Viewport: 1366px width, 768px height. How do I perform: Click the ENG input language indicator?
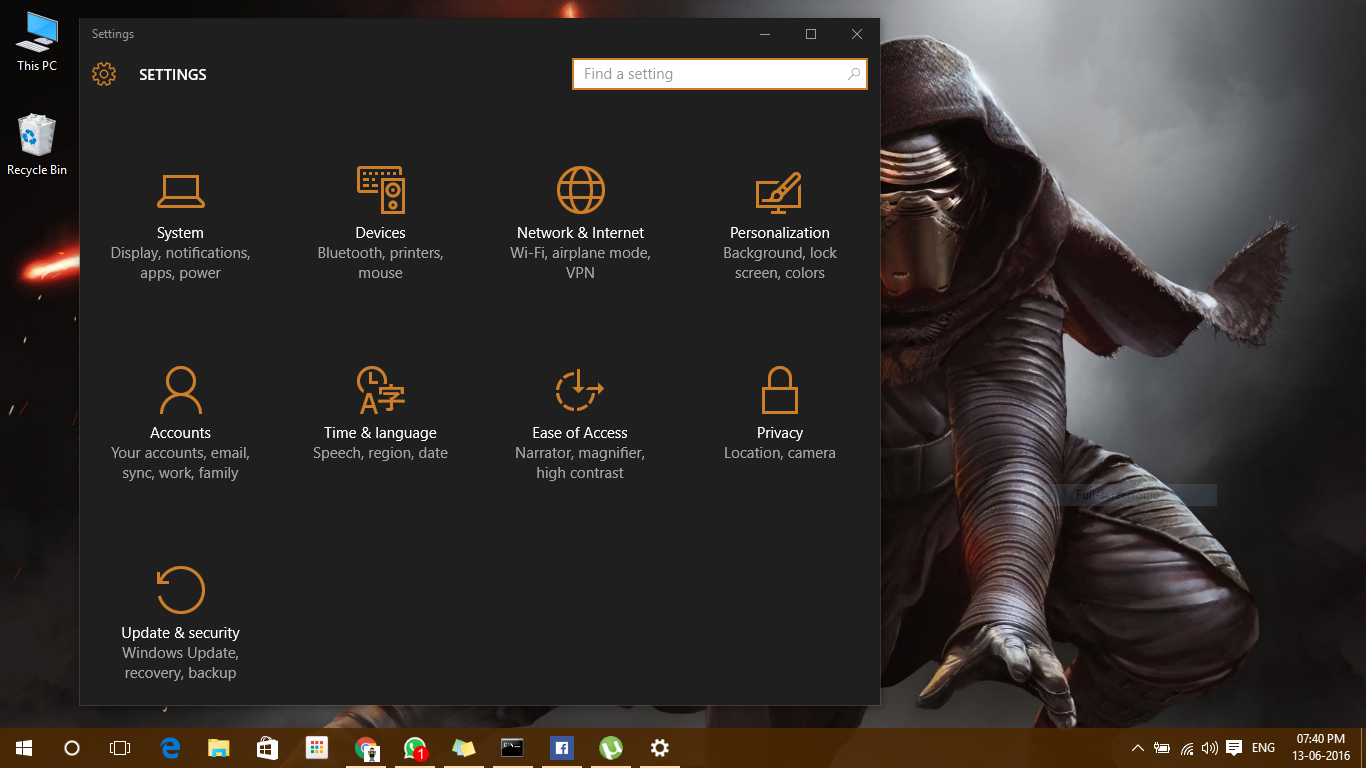(1263, 748)
